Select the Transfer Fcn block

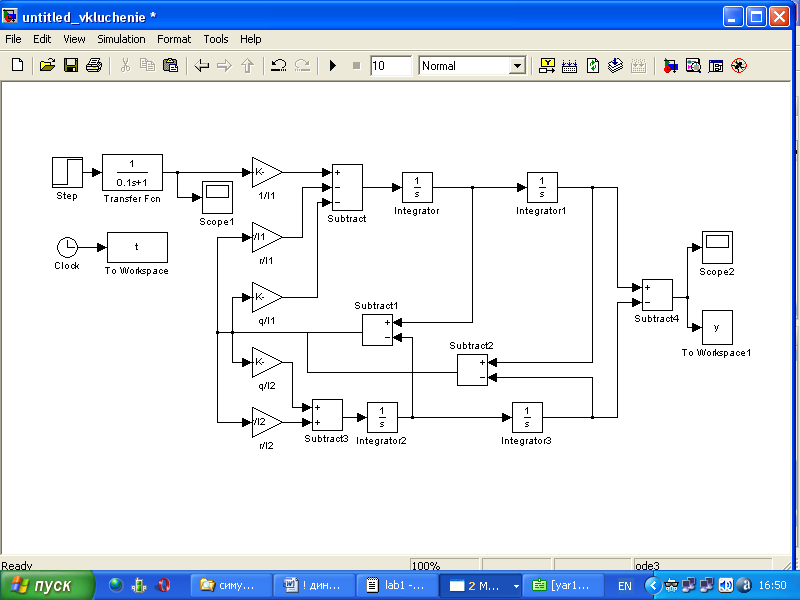tap(133, 173)
